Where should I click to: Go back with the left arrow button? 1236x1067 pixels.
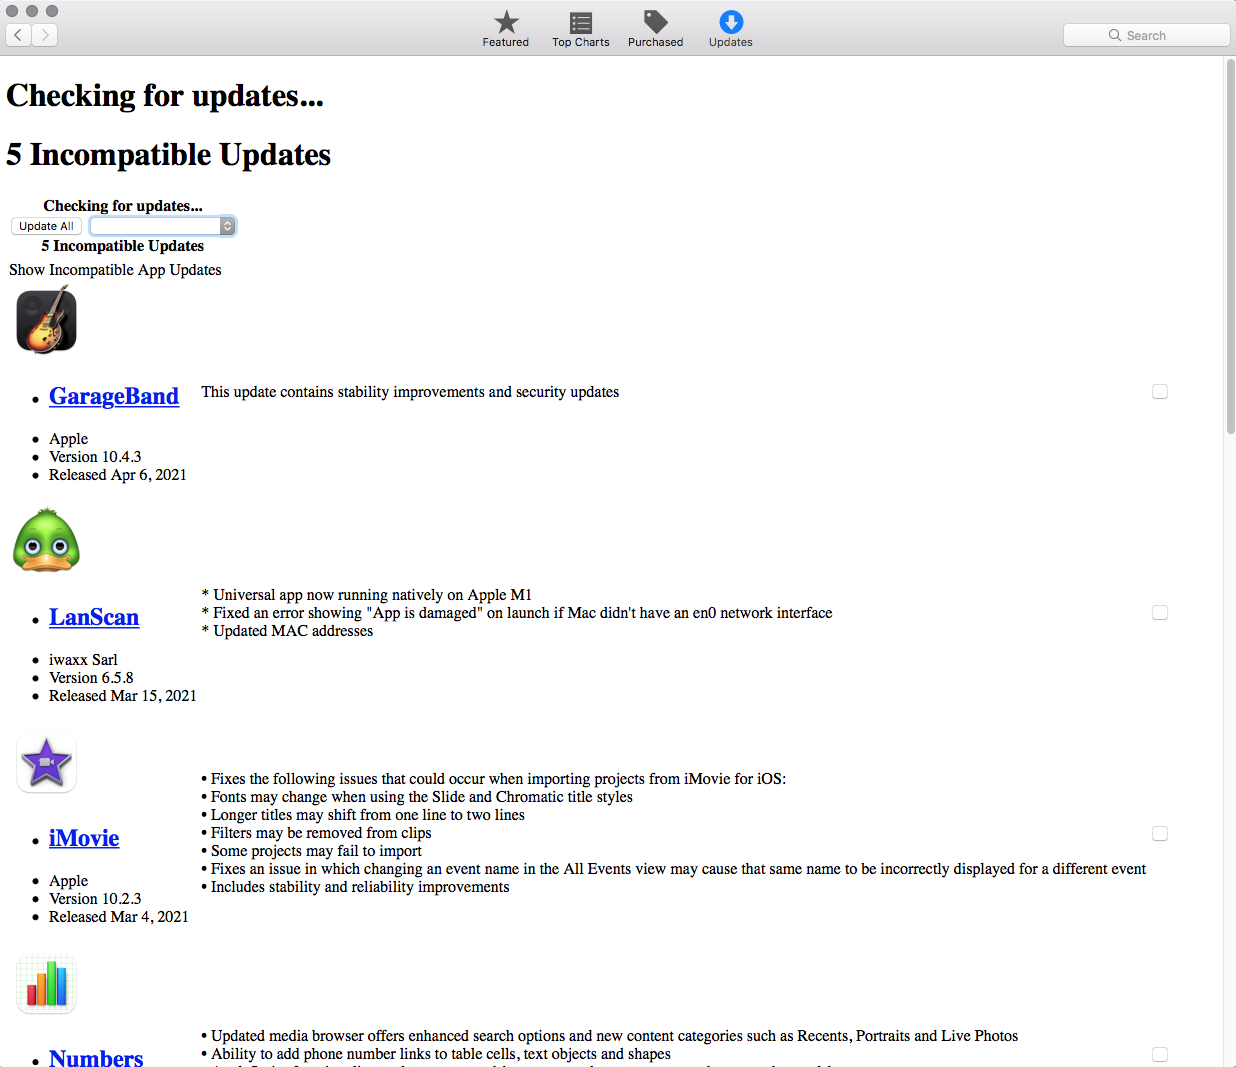click(18, 35)
